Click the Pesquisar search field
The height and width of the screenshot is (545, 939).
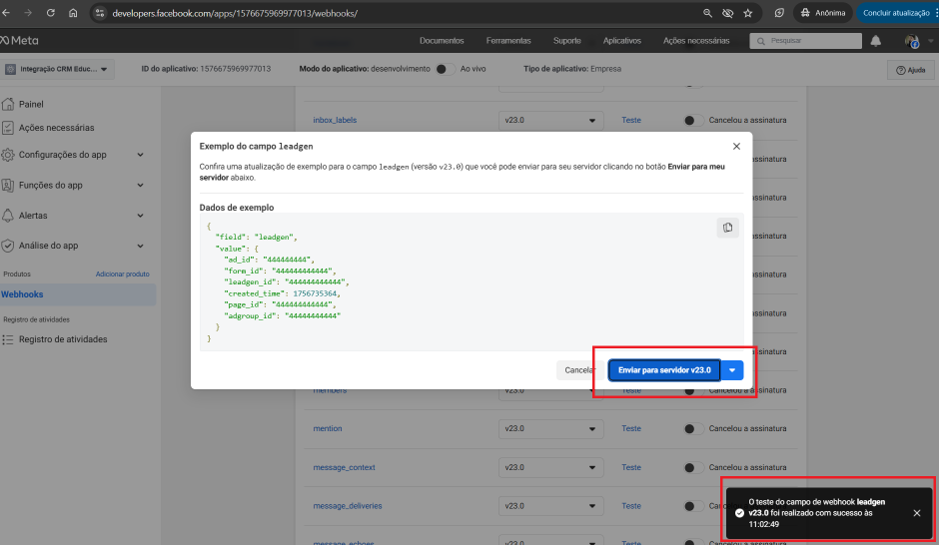click(x=805, y=41)
